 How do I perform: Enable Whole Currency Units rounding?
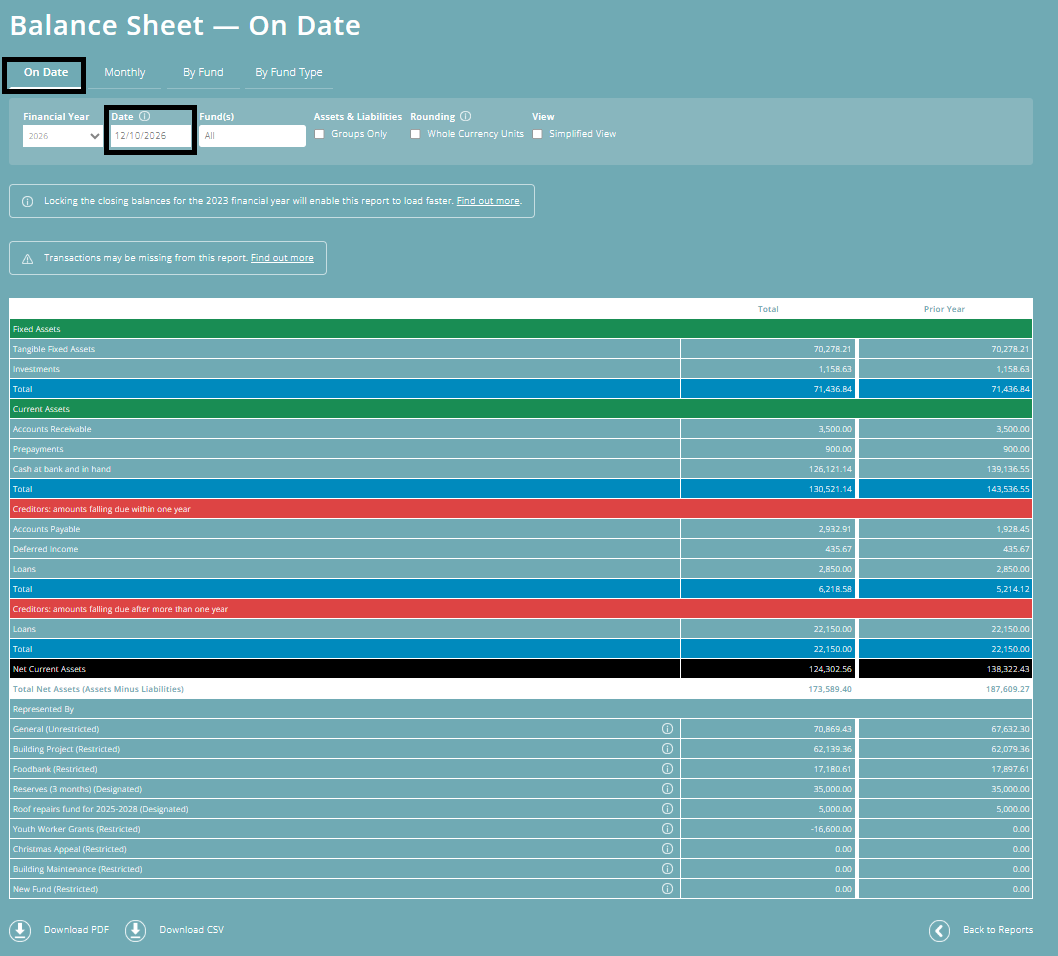point(415,134)
